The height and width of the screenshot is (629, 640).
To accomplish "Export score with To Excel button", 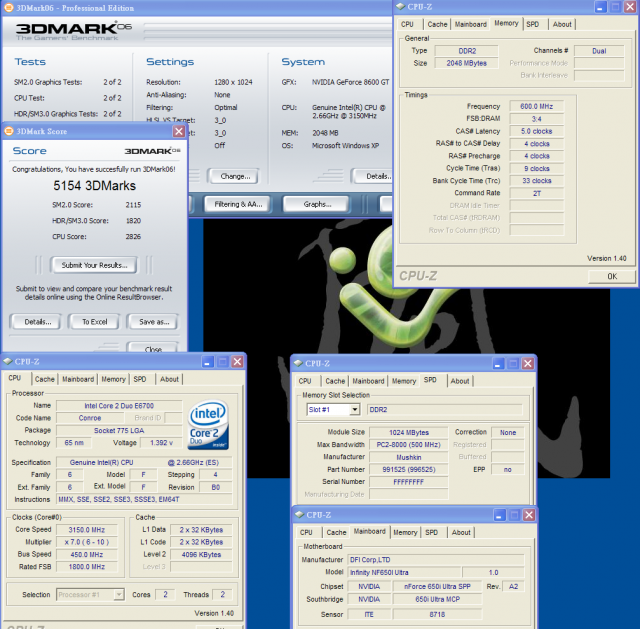I will (x=95, y=322).
